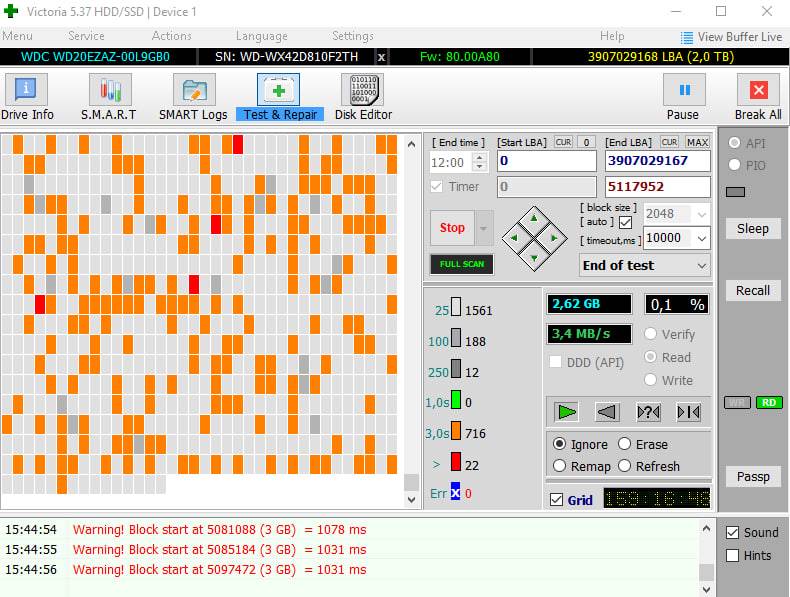Click the rewind arrow scan button

click(x=606, y=412)
